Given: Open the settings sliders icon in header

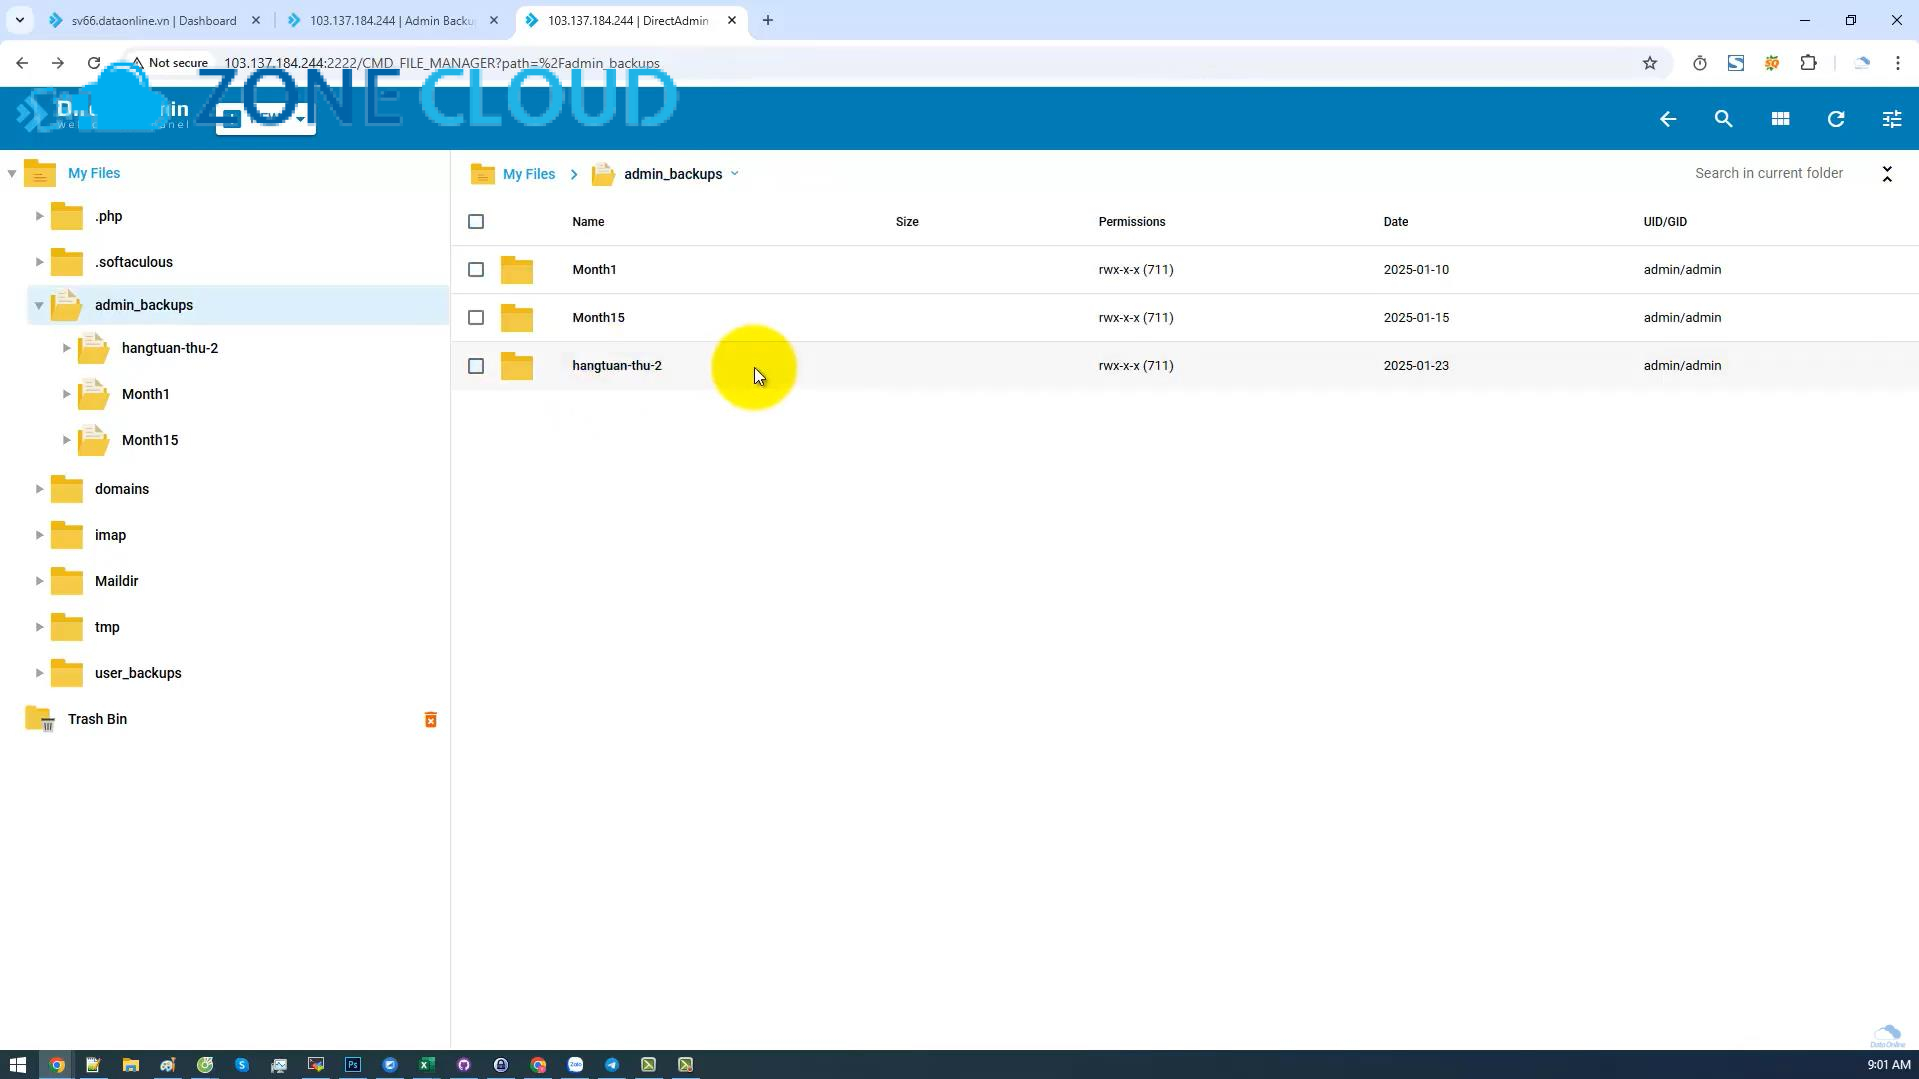Looking at the screenshot, I should tap(1891, 119).
